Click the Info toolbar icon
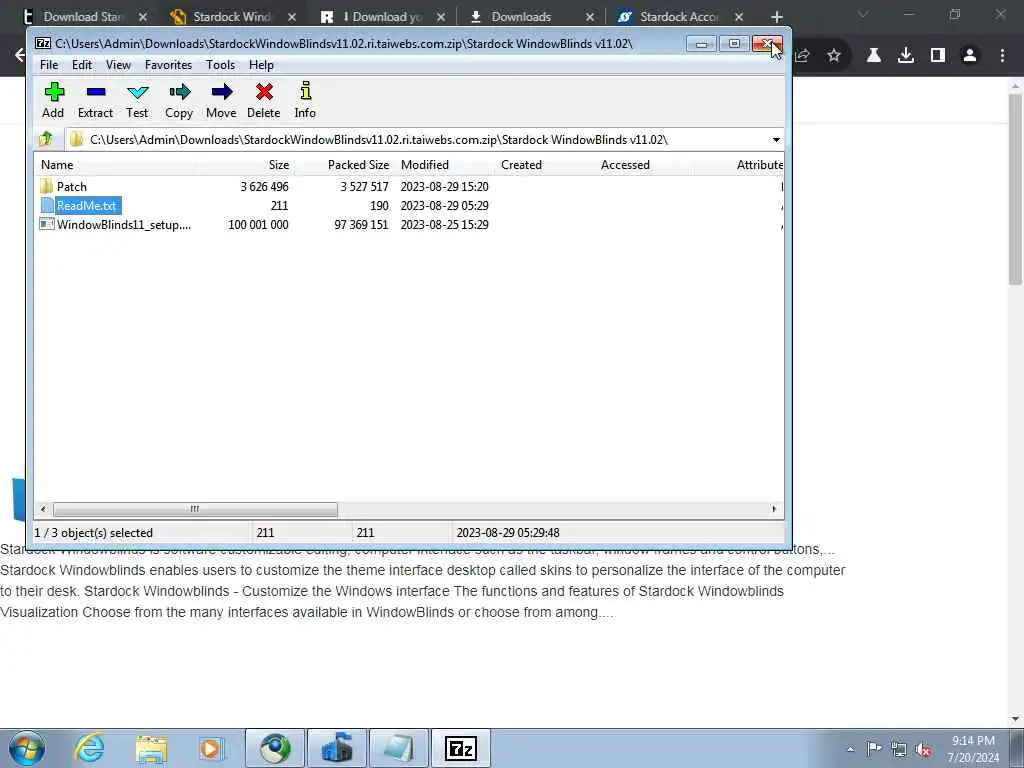Viewport: 1024px width, 768px height. 305,100
